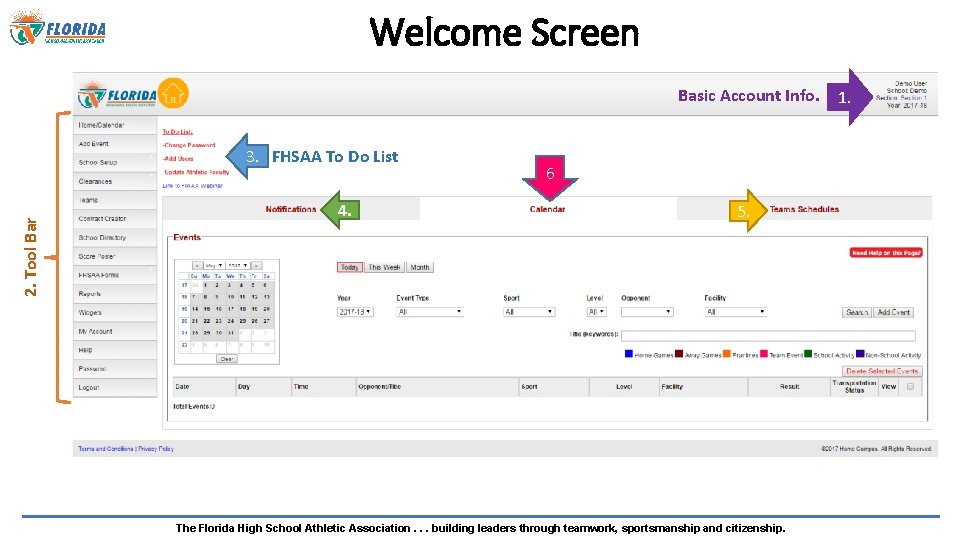Image resolution: width=960 pixels, height=540 pixels.
Task: Open School Setup in the sidebar
Action: (x=115, y=162)
